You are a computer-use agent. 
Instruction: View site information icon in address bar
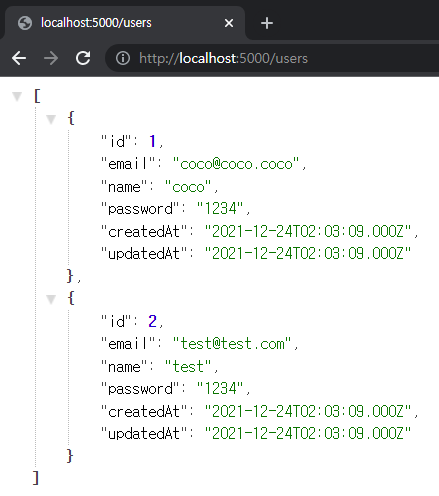click(123, 58)
